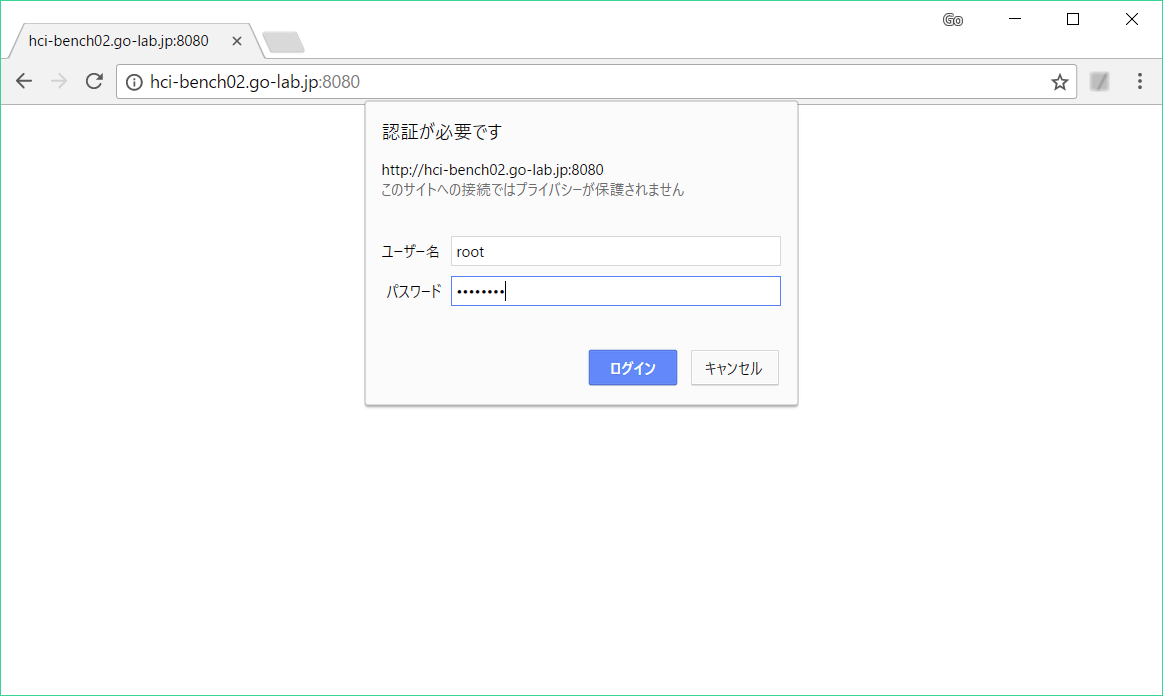
Task: Open the Chrome three-dot menu
Action: [1140, 81]
